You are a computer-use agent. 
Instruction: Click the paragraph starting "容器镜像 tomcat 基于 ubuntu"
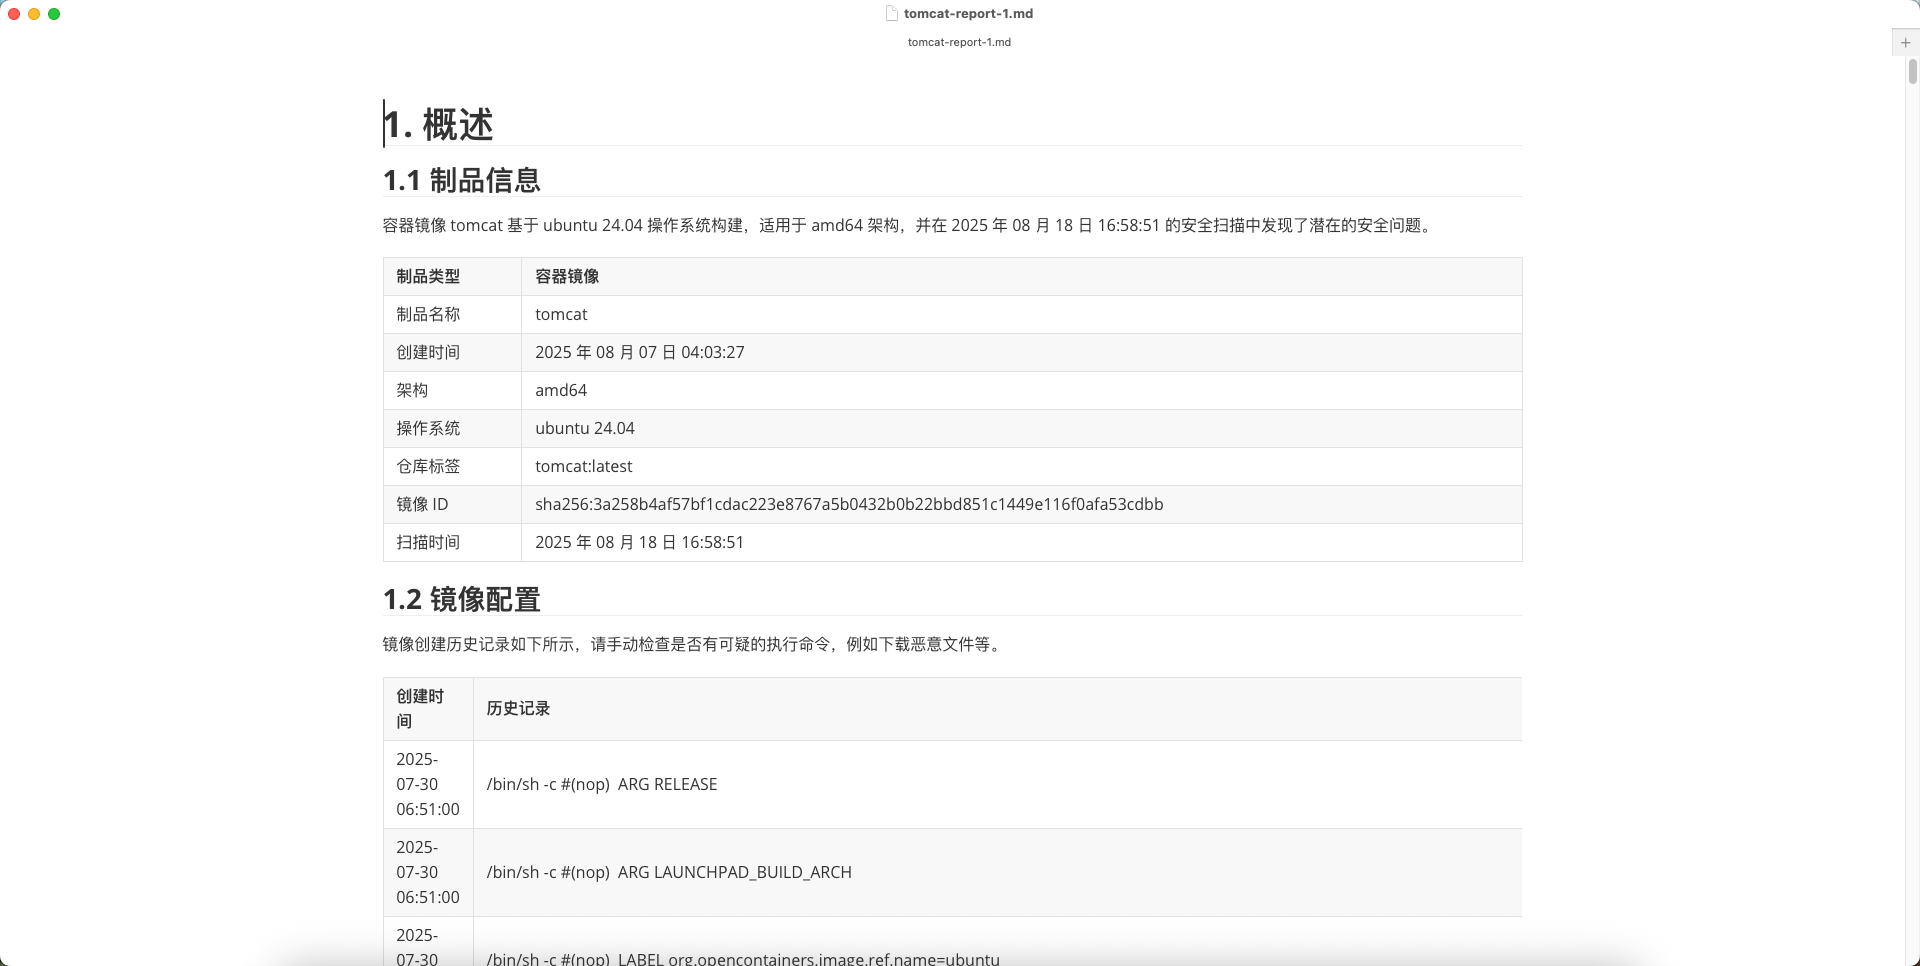pos(910,226)
